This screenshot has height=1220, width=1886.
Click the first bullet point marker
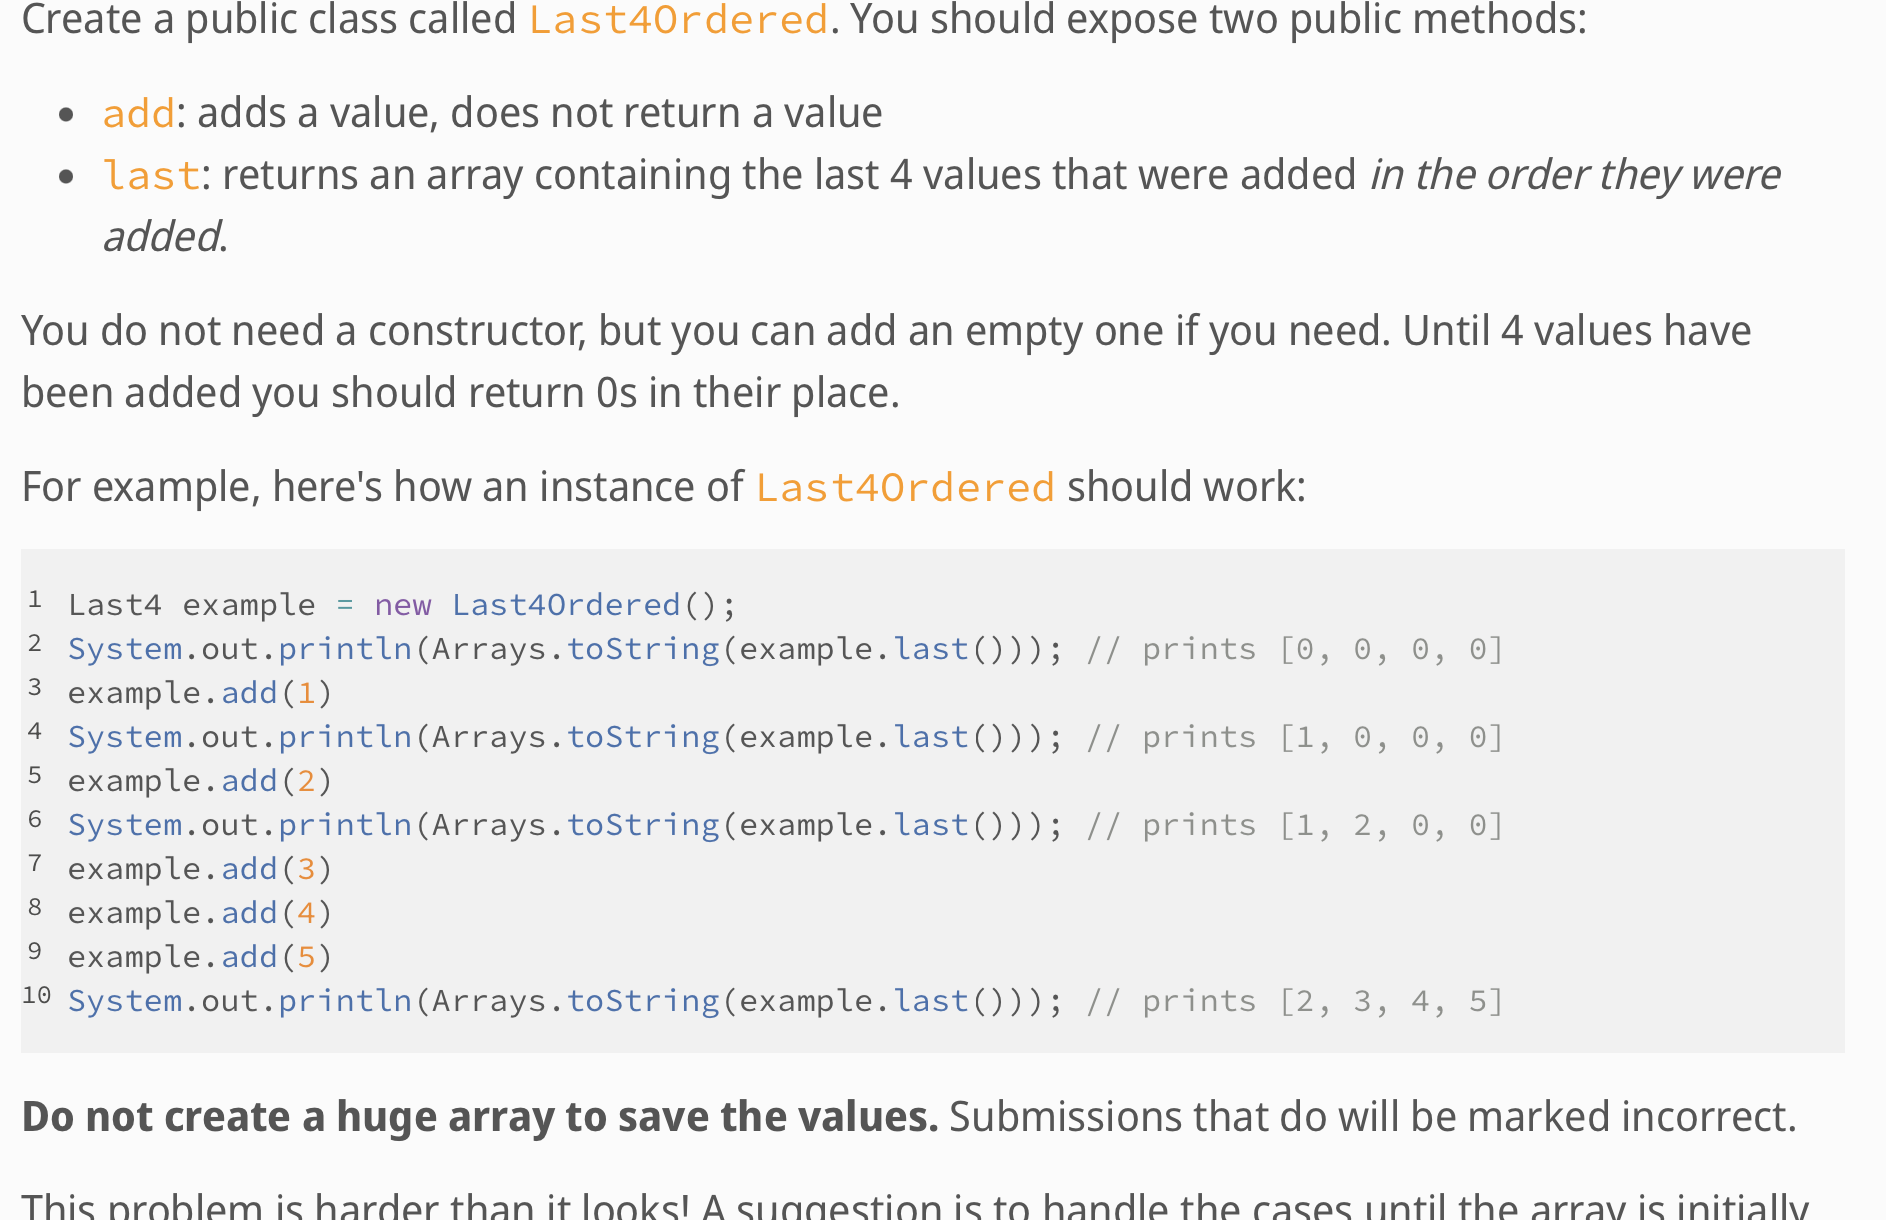(68, 113)
